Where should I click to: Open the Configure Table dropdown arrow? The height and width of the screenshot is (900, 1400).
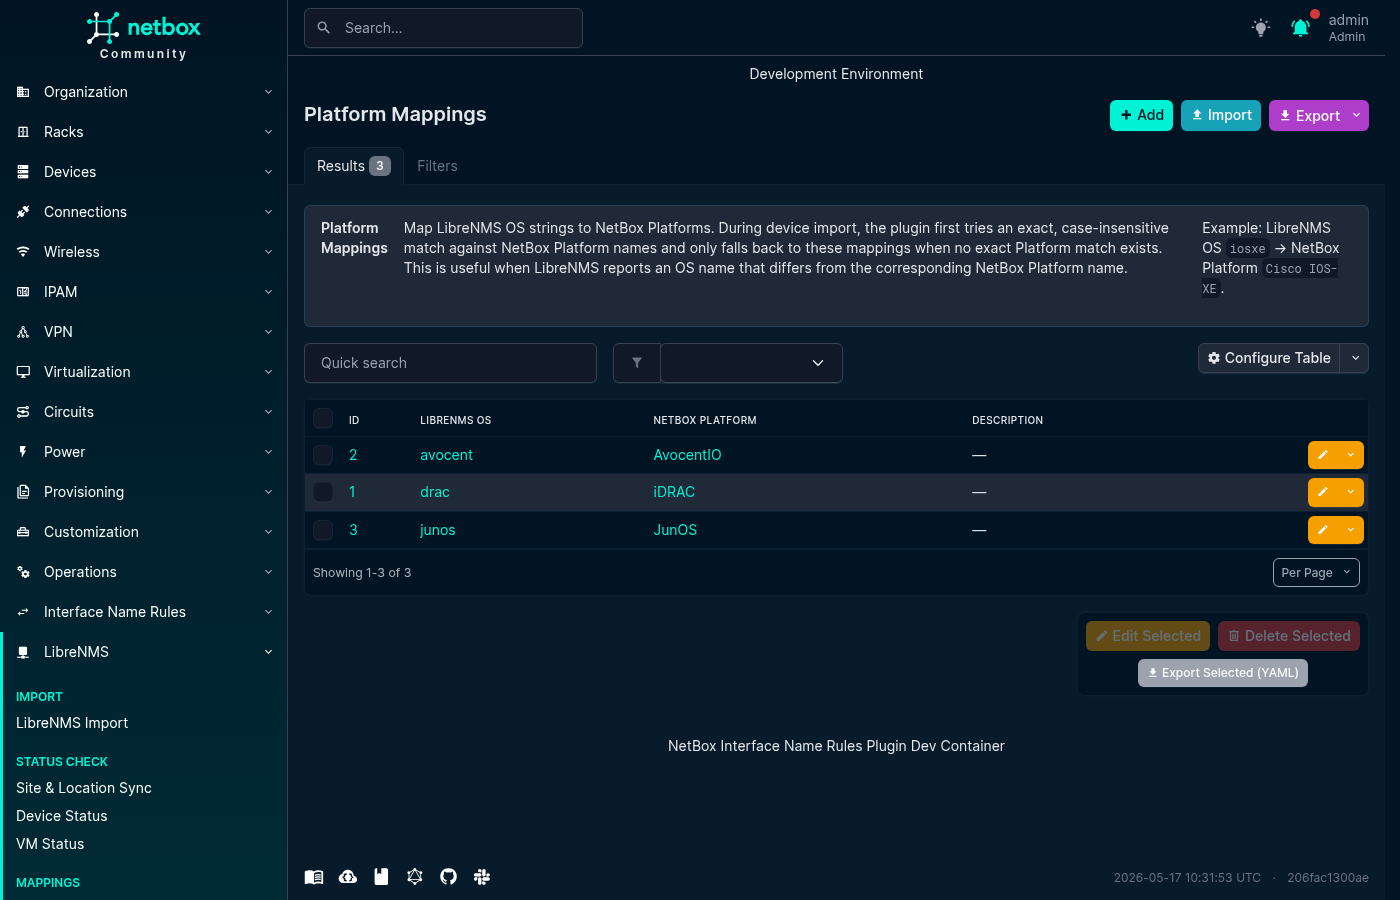[x=1355, y=358]
